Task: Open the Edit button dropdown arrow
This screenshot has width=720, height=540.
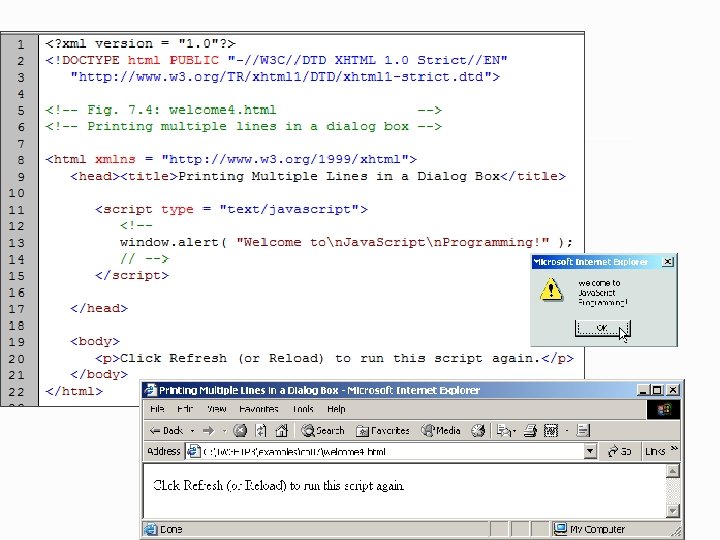Action: 567,431
